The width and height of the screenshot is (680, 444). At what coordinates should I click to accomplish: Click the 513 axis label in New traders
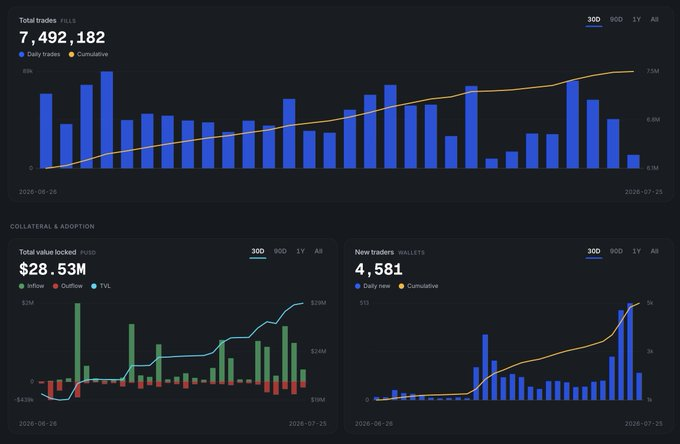(364, 303)
